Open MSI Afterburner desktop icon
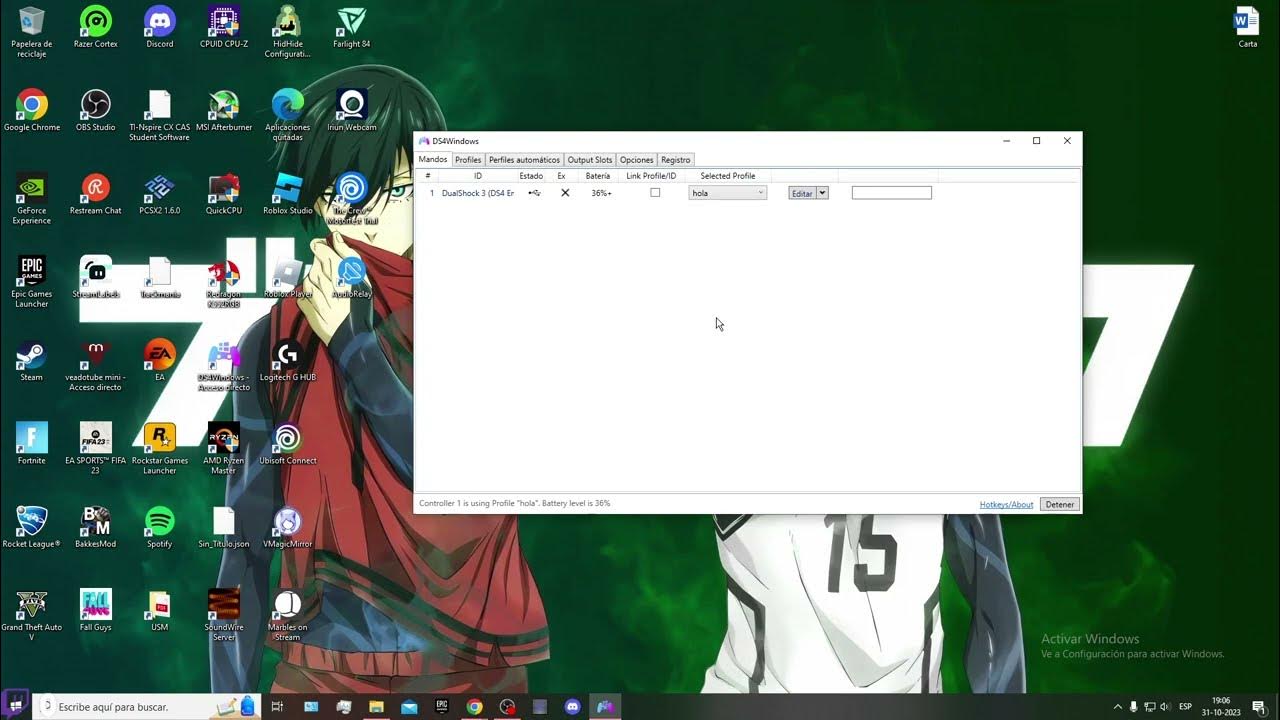 tap(224, 111)
